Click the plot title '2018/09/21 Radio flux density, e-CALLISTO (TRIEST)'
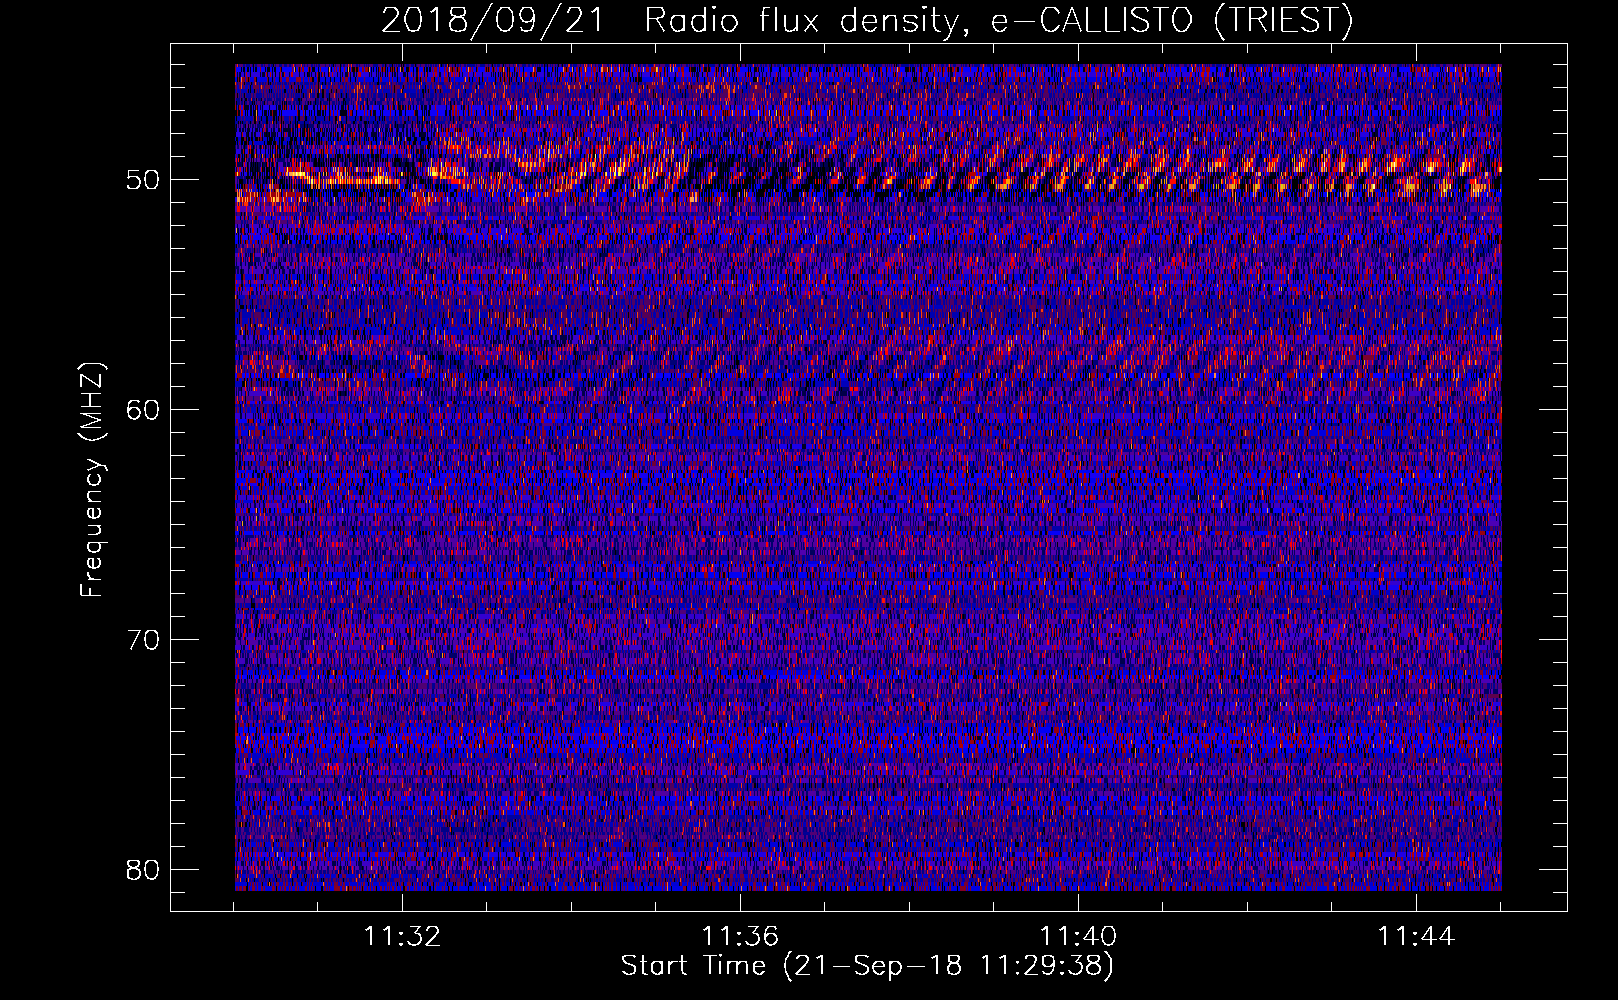 tap(867, 20)
